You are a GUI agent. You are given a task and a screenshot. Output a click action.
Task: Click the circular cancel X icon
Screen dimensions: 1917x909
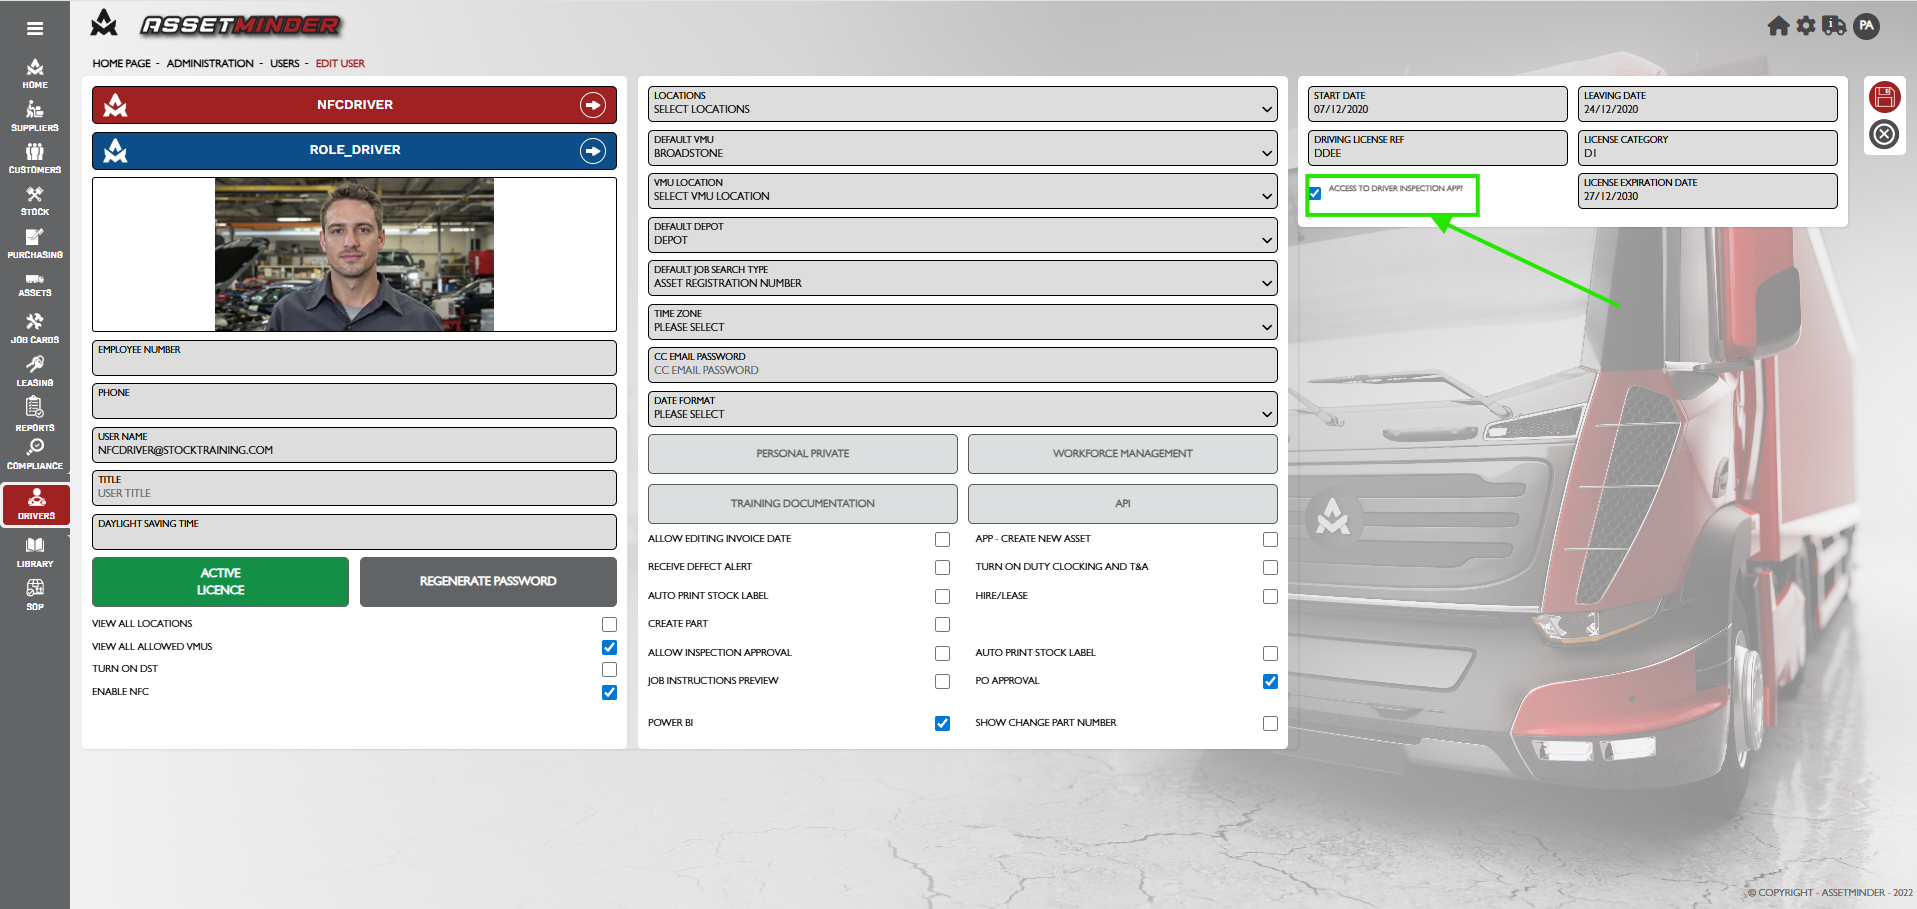pyautogui.click(x=1884, y=134)
